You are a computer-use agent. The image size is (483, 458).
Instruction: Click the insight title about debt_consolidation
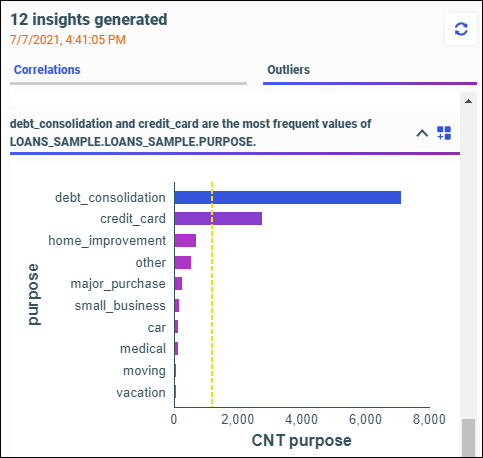(x=190, y=133)
